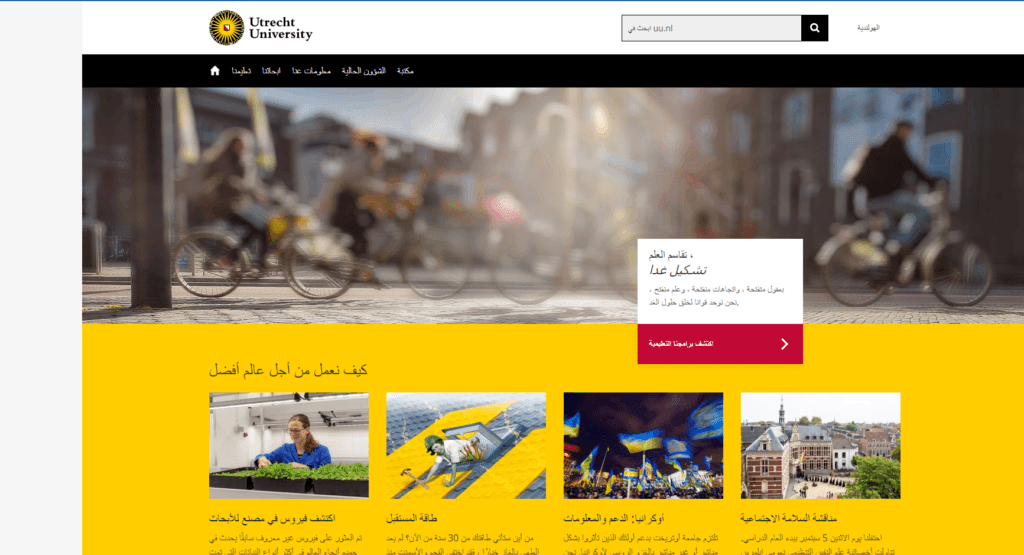
Task: Click the Utrecht University sun logo
Action: 226,27
